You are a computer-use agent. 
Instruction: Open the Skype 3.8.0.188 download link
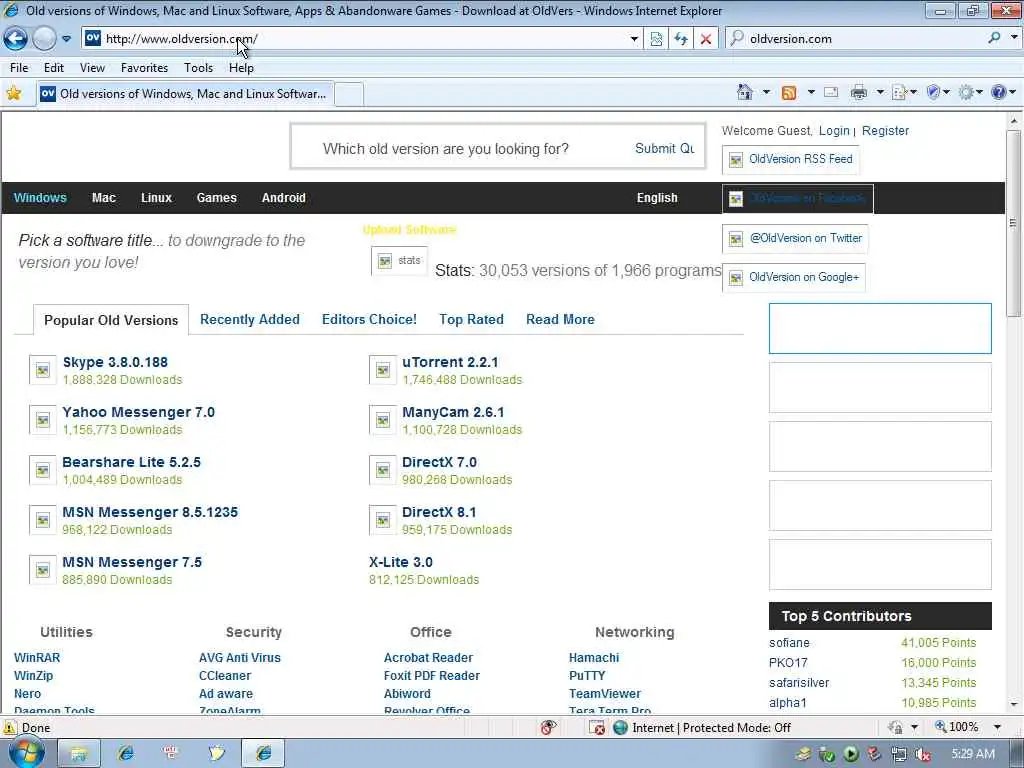click(x=115, y=362)
